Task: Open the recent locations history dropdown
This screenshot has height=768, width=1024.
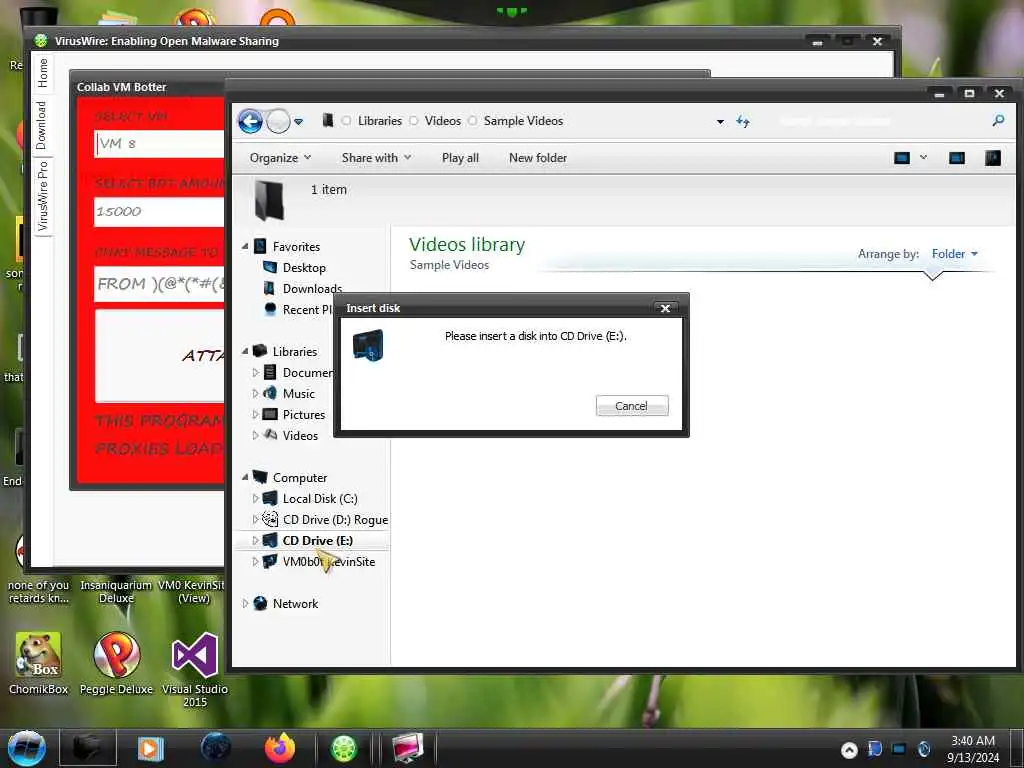Action: [298, 121]
